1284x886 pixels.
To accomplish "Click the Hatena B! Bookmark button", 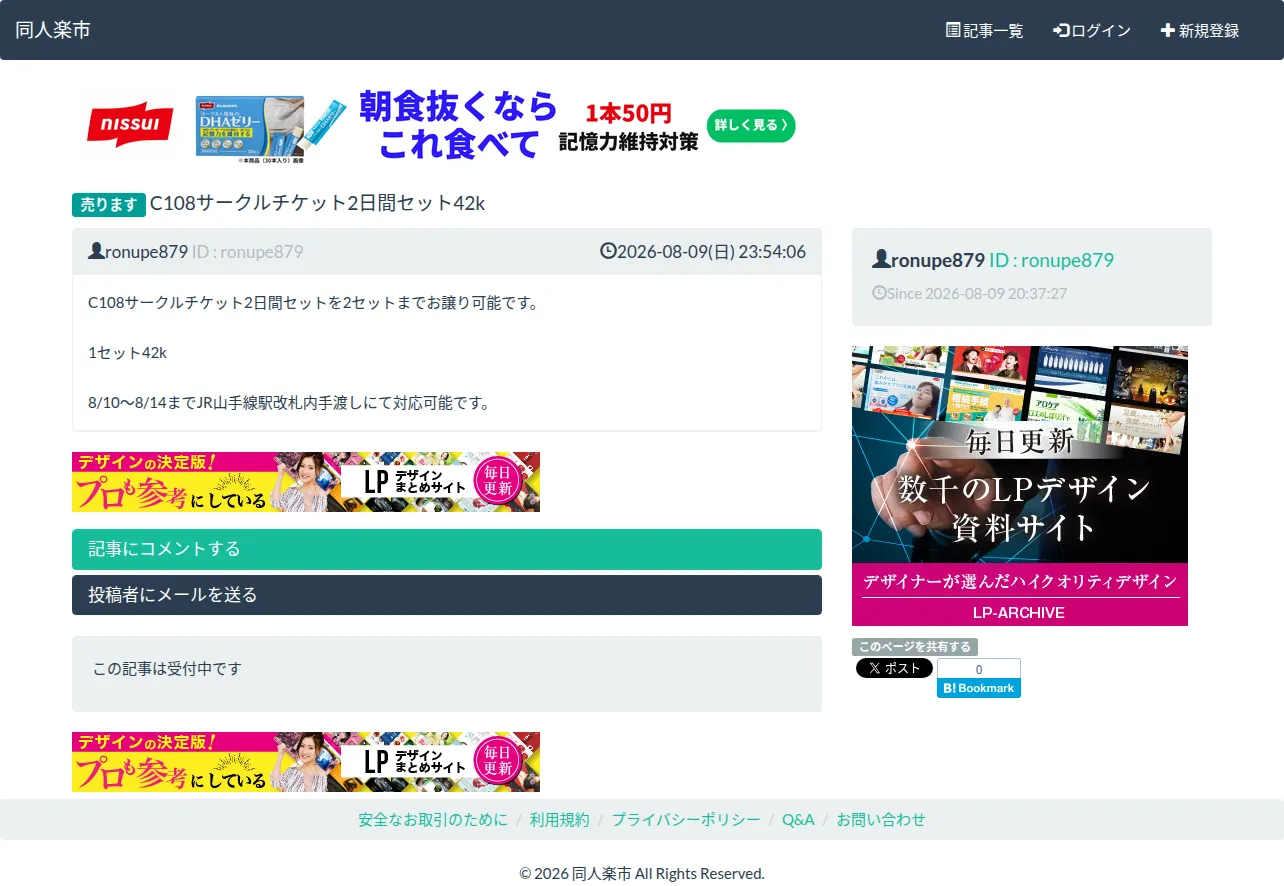I will 979,688.
